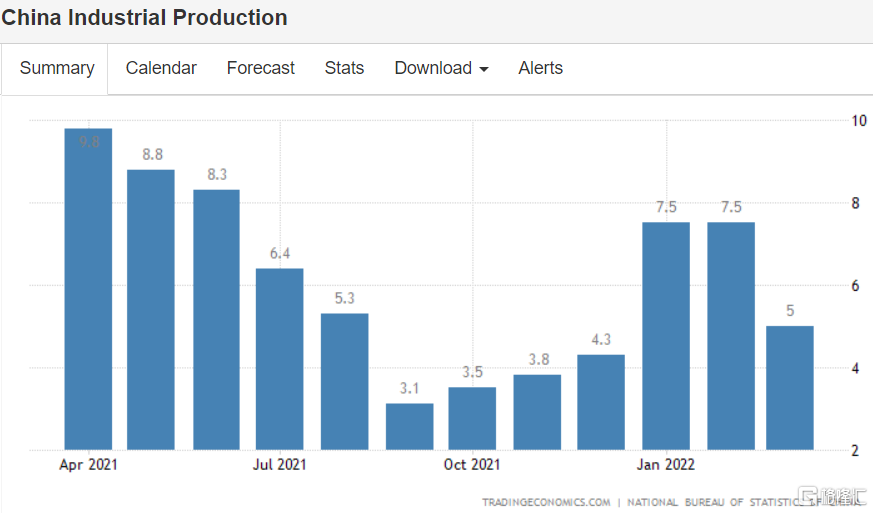Select the bar with value 3.8

click(537, 412)
